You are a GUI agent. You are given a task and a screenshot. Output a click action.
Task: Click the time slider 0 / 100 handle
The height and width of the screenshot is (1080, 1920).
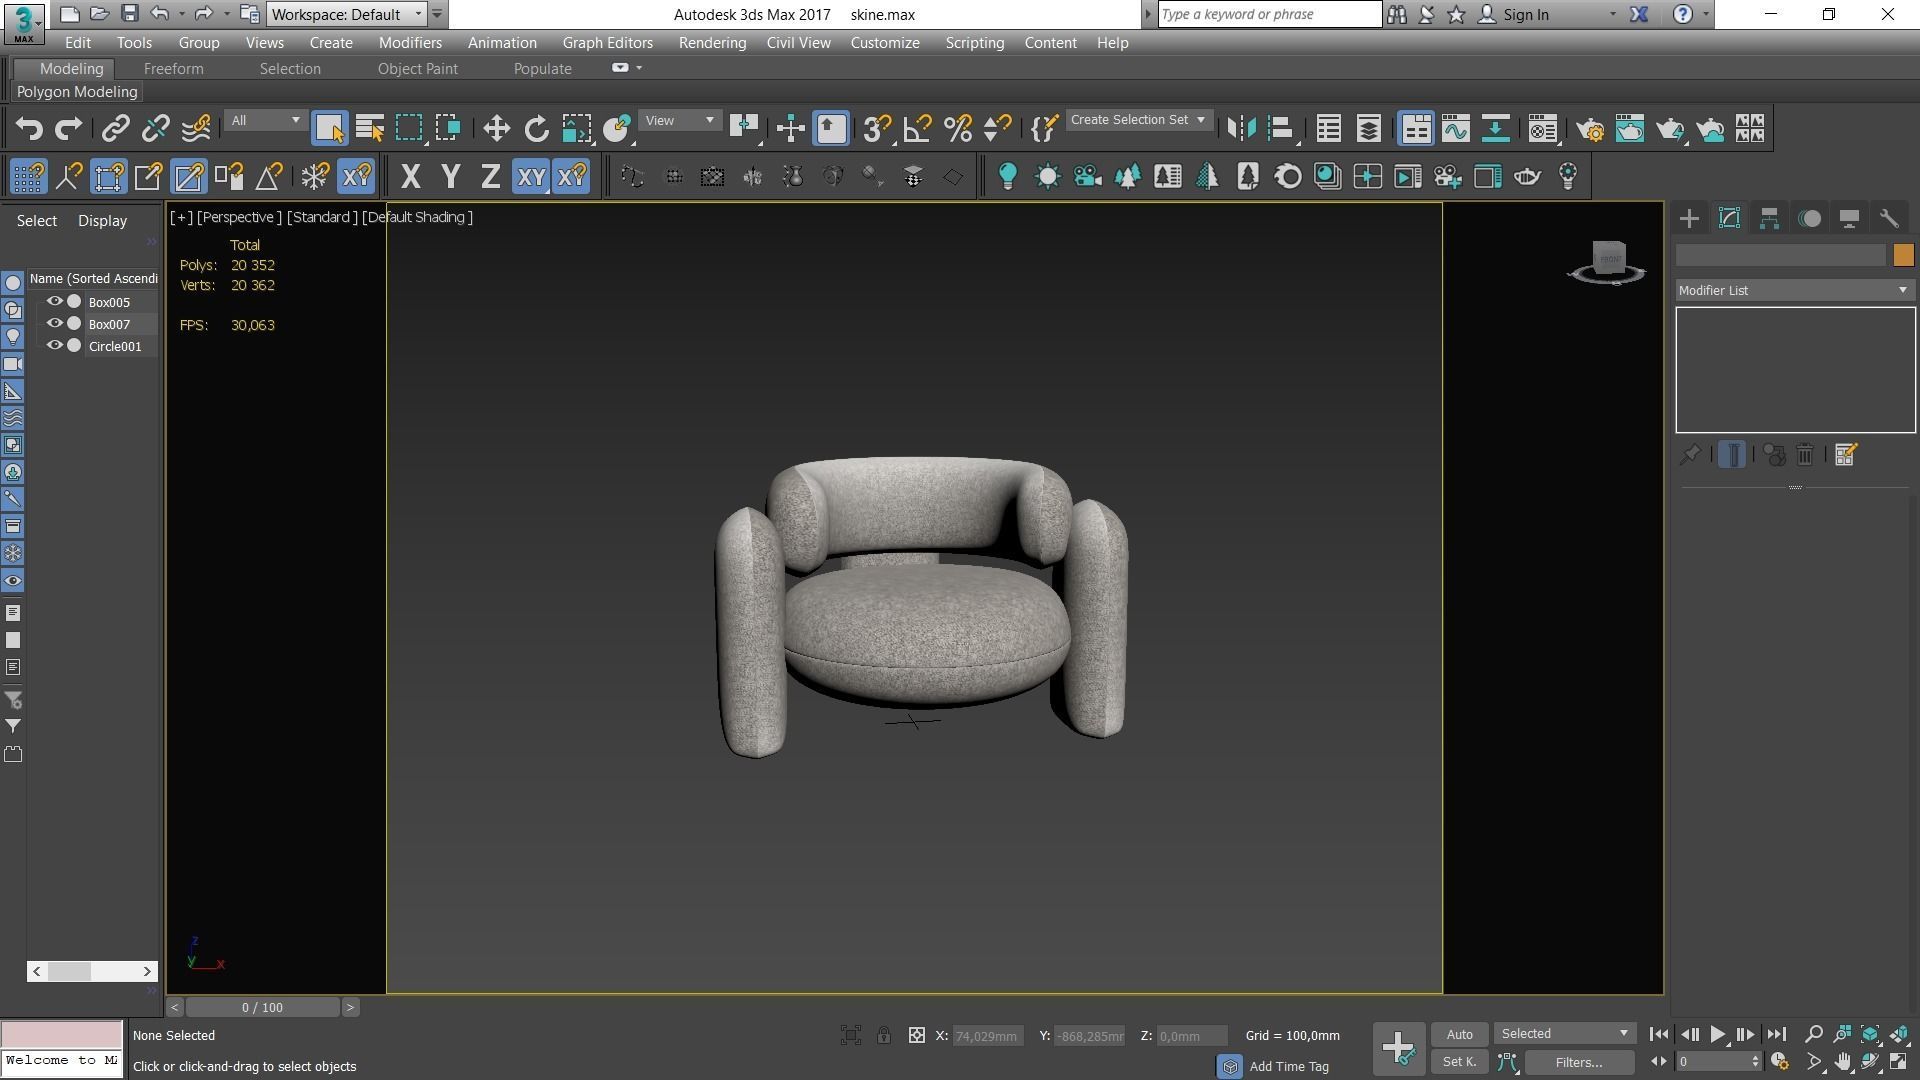(x=262, y=1007)
